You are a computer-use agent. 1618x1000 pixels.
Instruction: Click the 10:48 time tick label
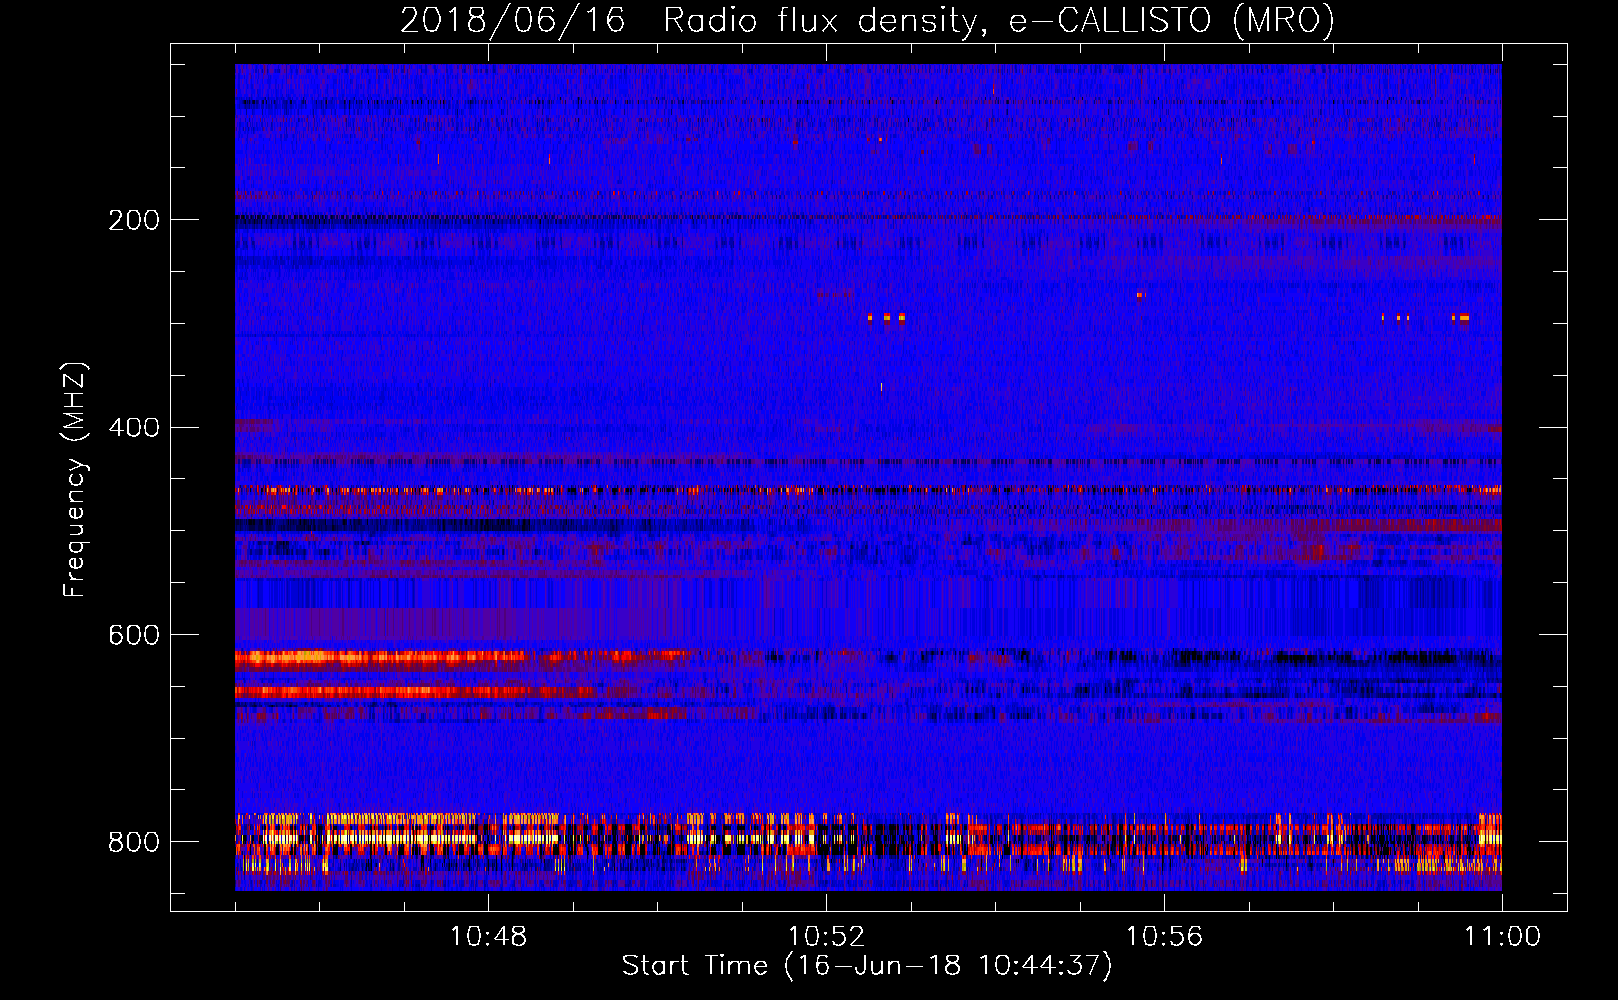(x=488, y=937)
